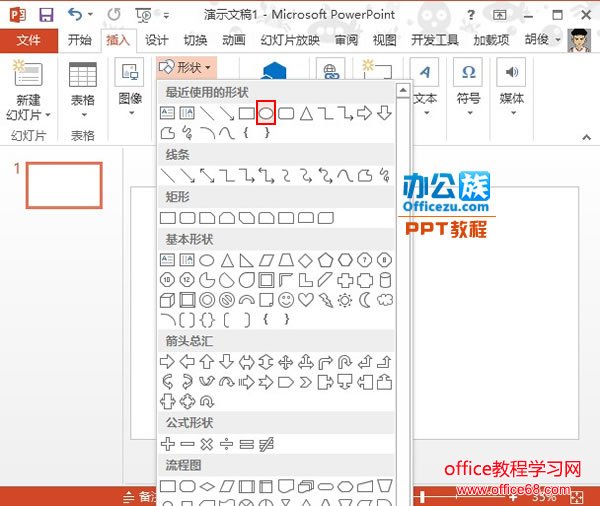The width and height of the screenshot is (600, 506).
Task: Pick the up arrow in block arrows
Action: click(x=207, y=361)
